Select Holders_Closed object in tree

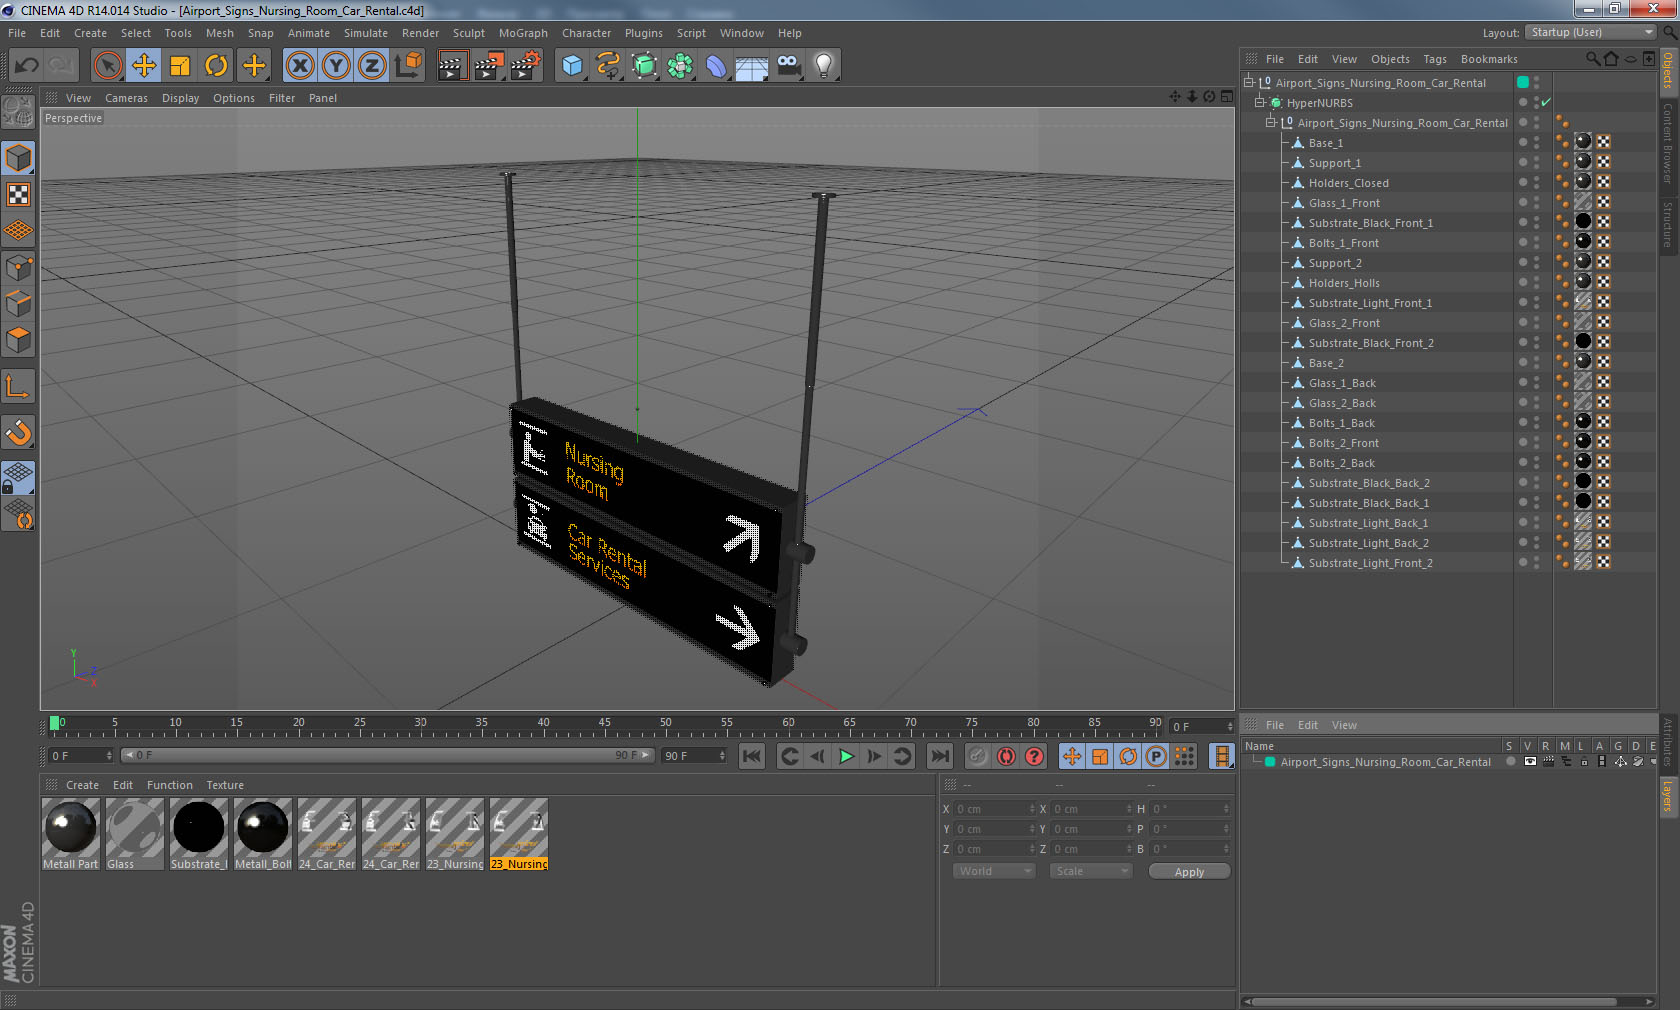[x=1348, y=183]
